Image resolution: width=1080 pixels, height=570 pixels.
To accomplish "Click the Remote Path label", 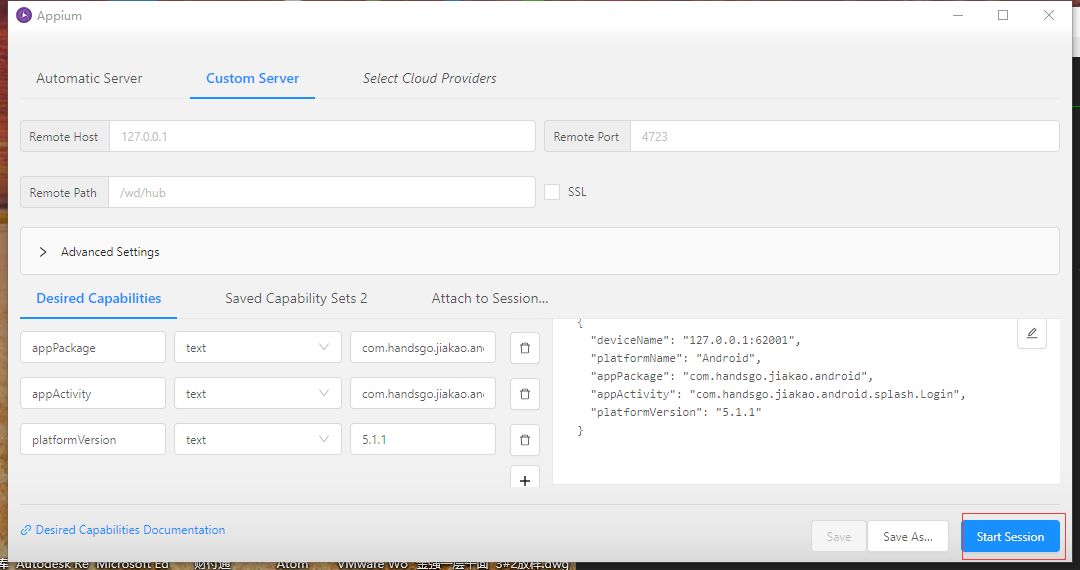I will click(63, 193).
